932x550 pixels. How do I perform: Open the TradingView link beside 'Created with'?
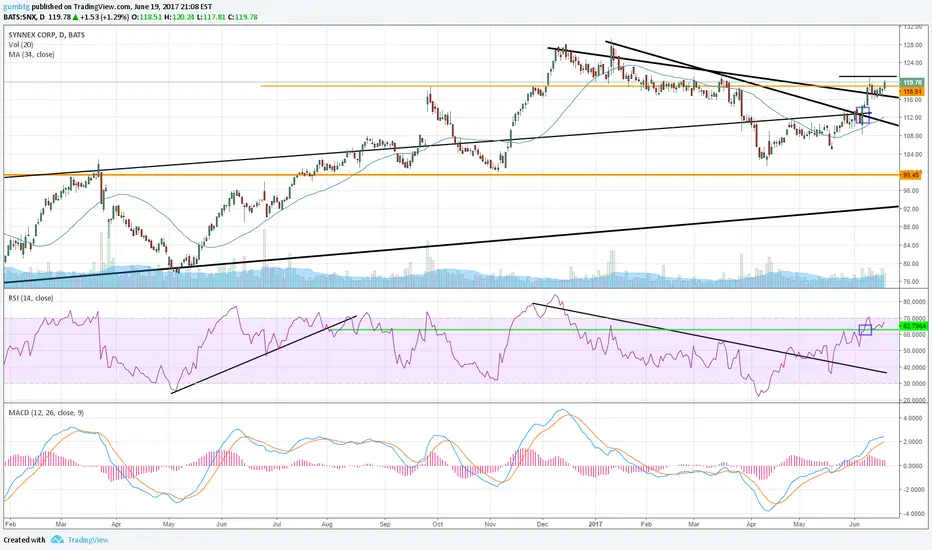click(x=87, y=540)
